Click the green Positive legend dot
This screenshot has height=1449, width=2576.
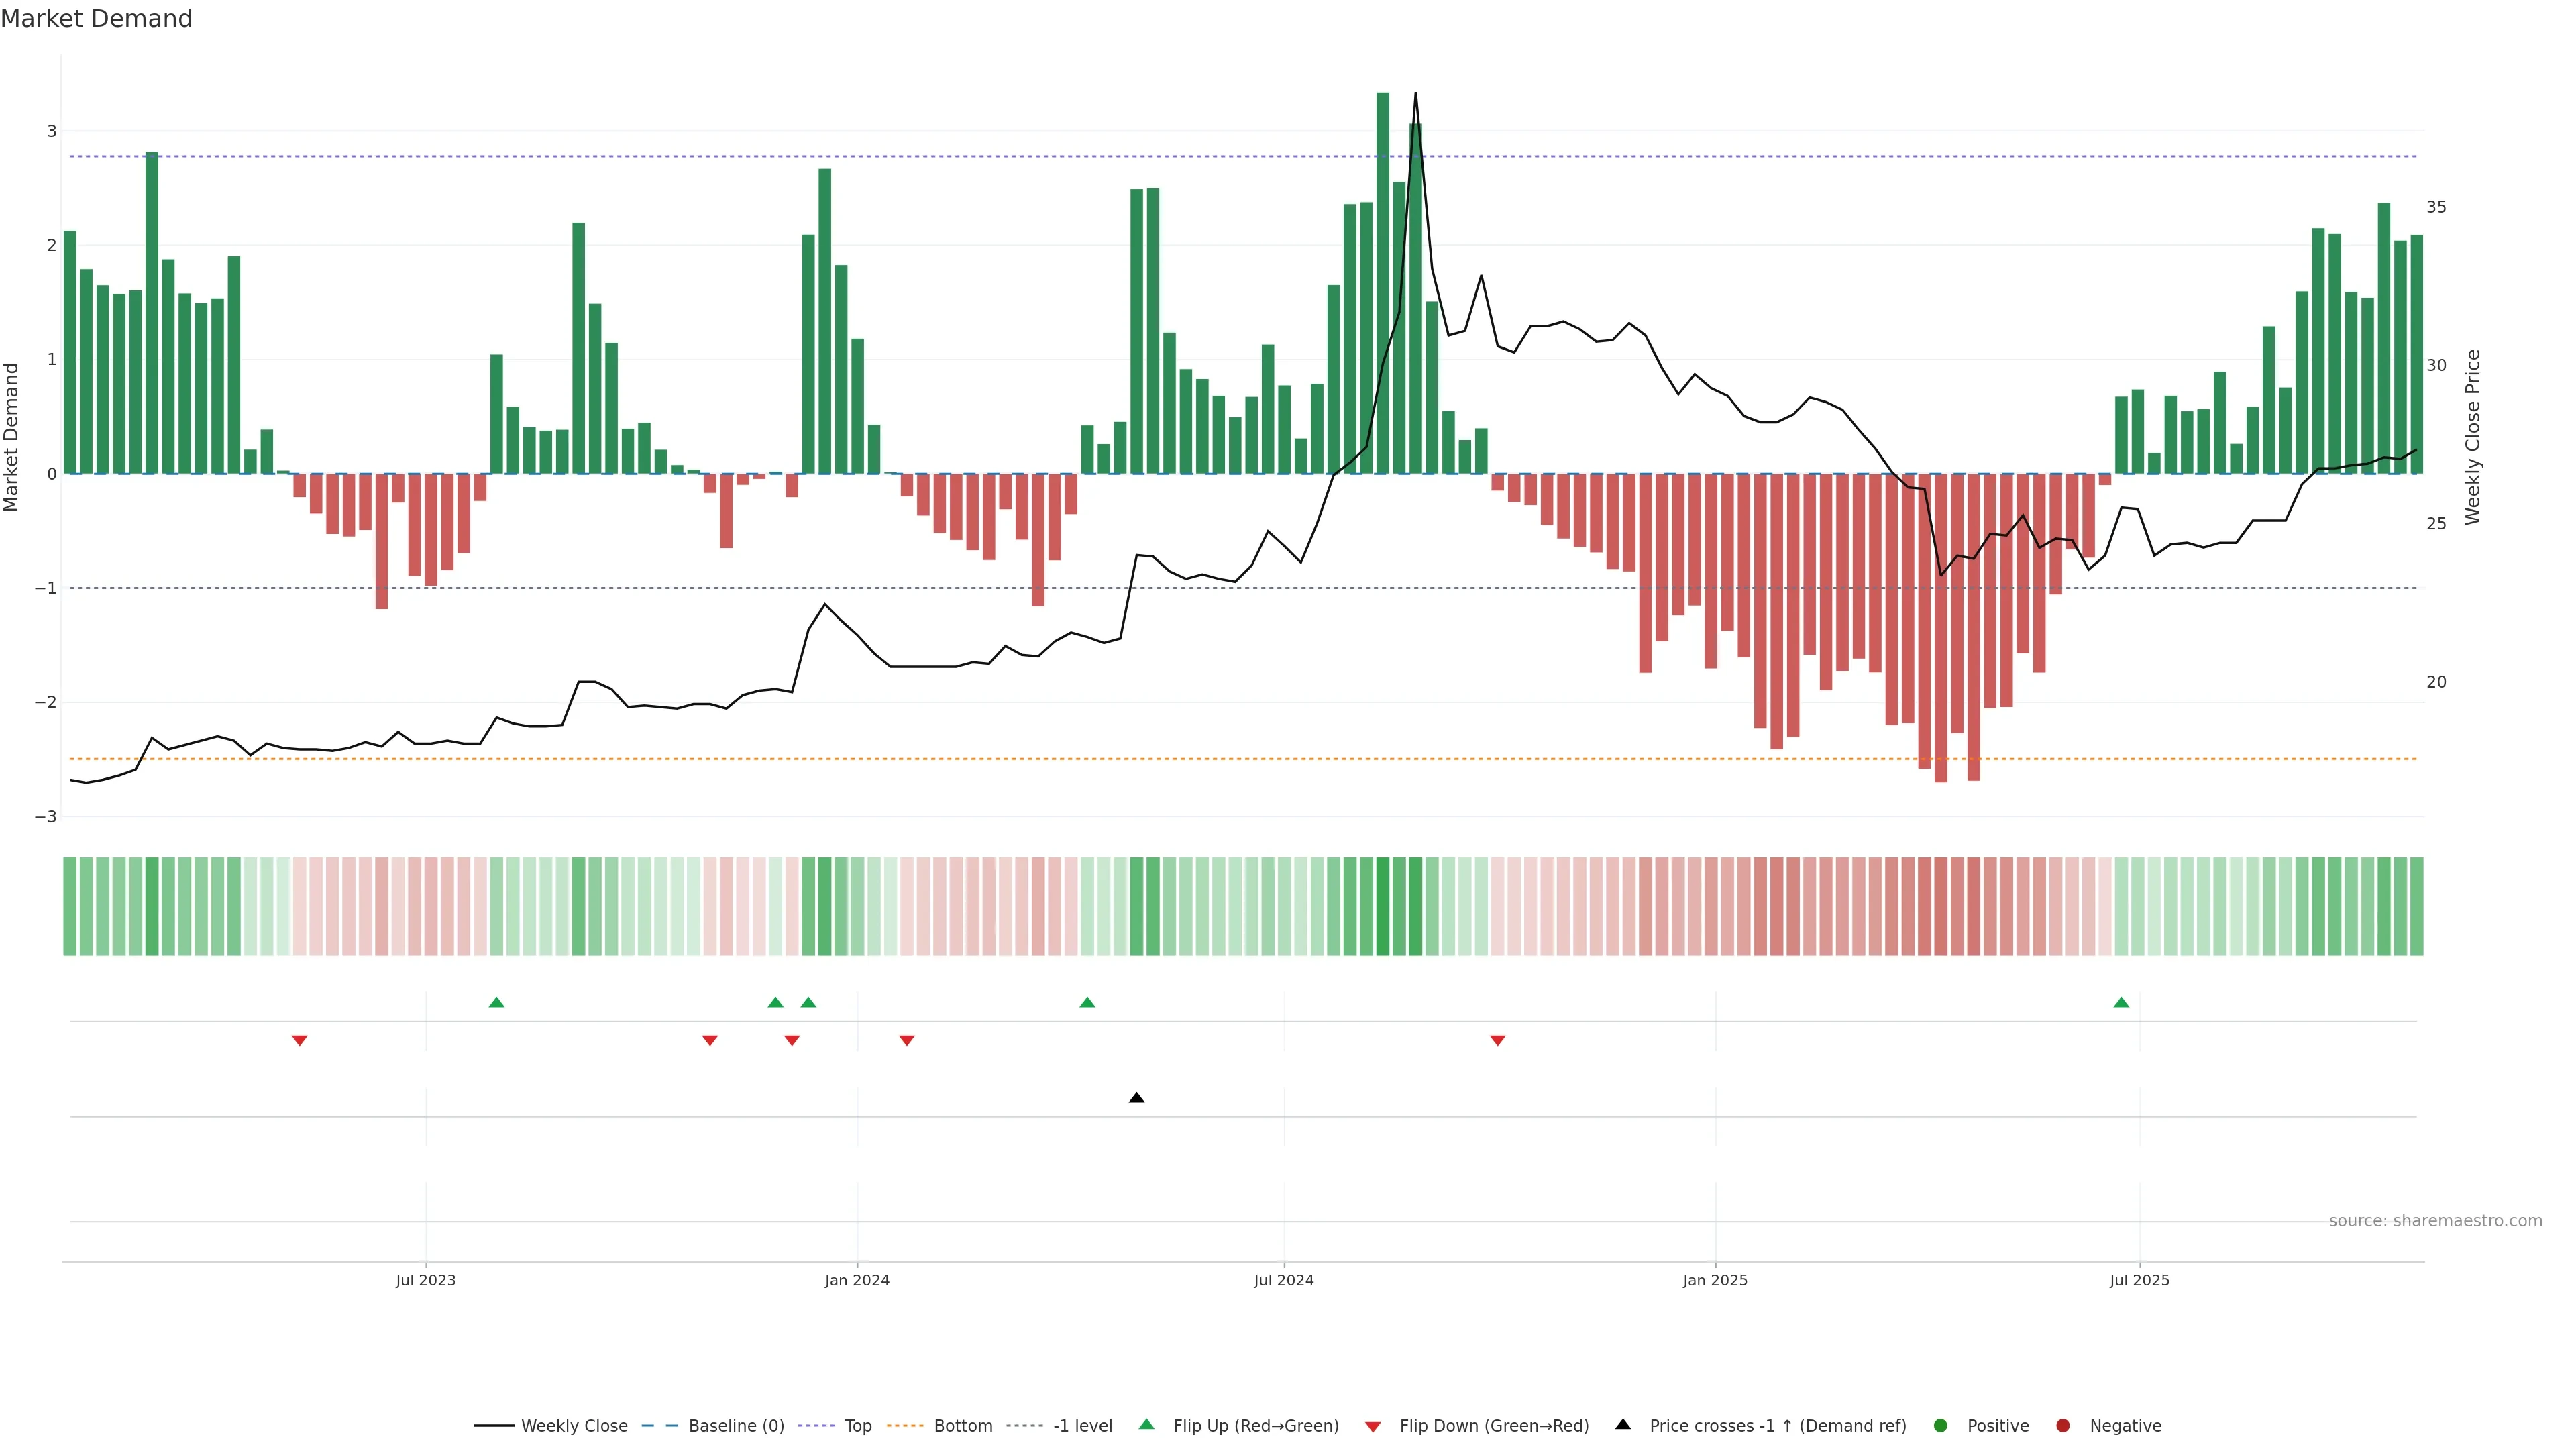coord(1941,1426)
